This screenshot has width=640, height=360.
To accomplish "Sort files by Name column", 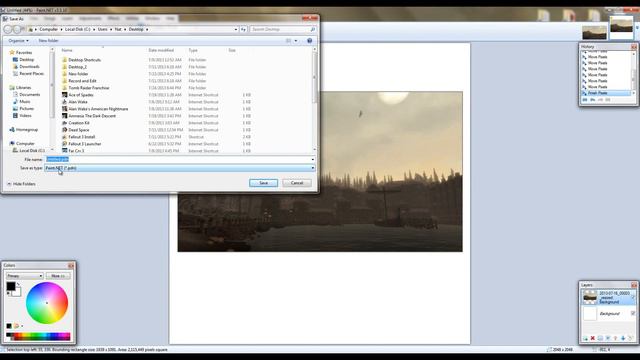I will [x=67, y=50].
